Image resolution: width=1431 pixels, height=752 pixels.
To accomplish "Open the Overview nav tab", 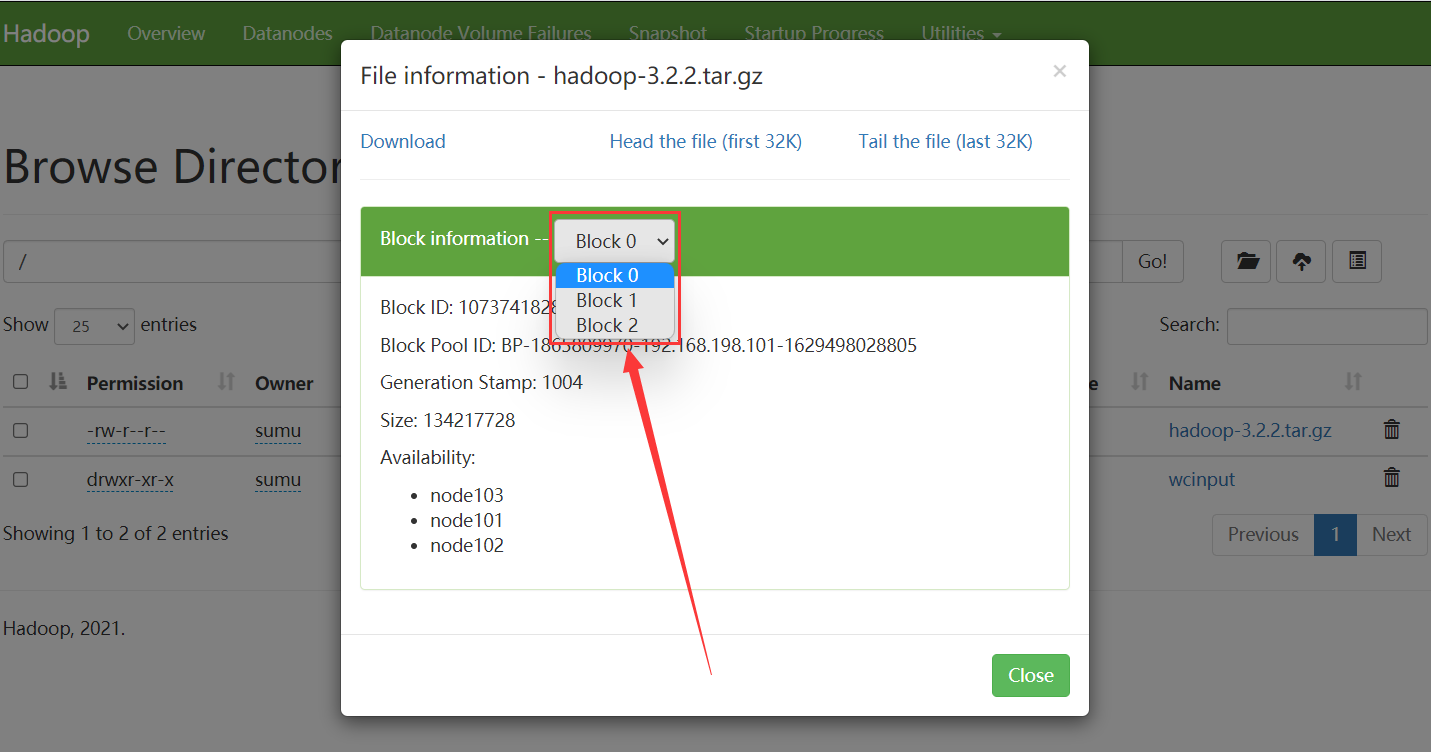I will tap(166, 33).
